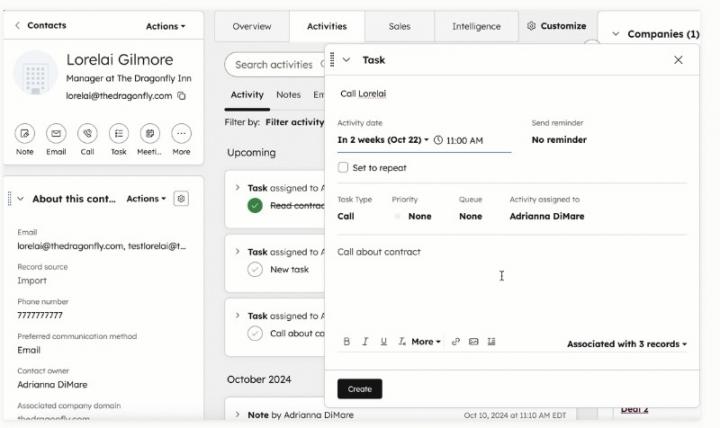Open About this contact Actions dropdown
Image resolution: width=720 pixels, height=428 pixels.
(x=146, y=199)
